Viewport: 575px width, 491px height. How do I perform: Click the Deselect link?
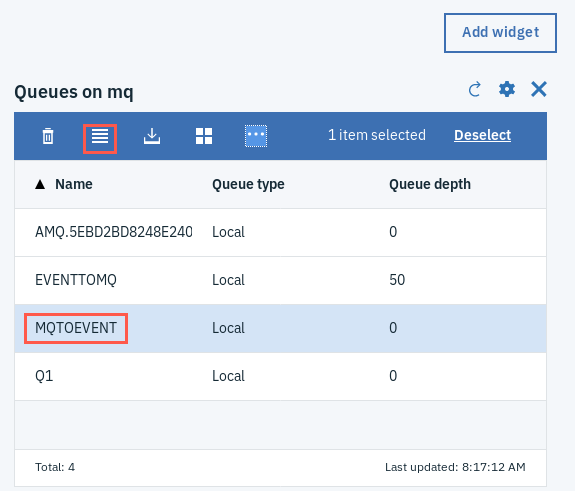point(482,135)
